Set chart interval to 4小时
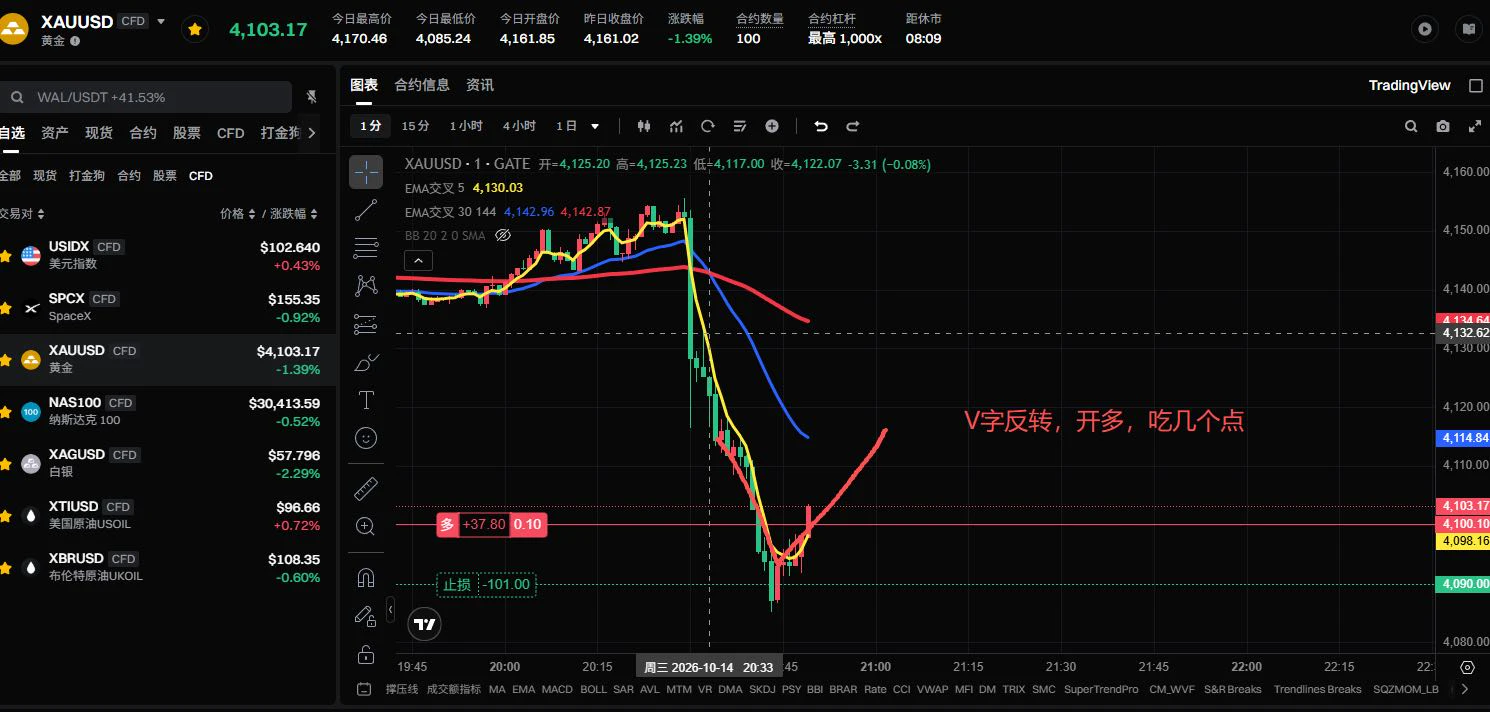The height and width of the screenshot is (712, 1490). pos(519,126)
